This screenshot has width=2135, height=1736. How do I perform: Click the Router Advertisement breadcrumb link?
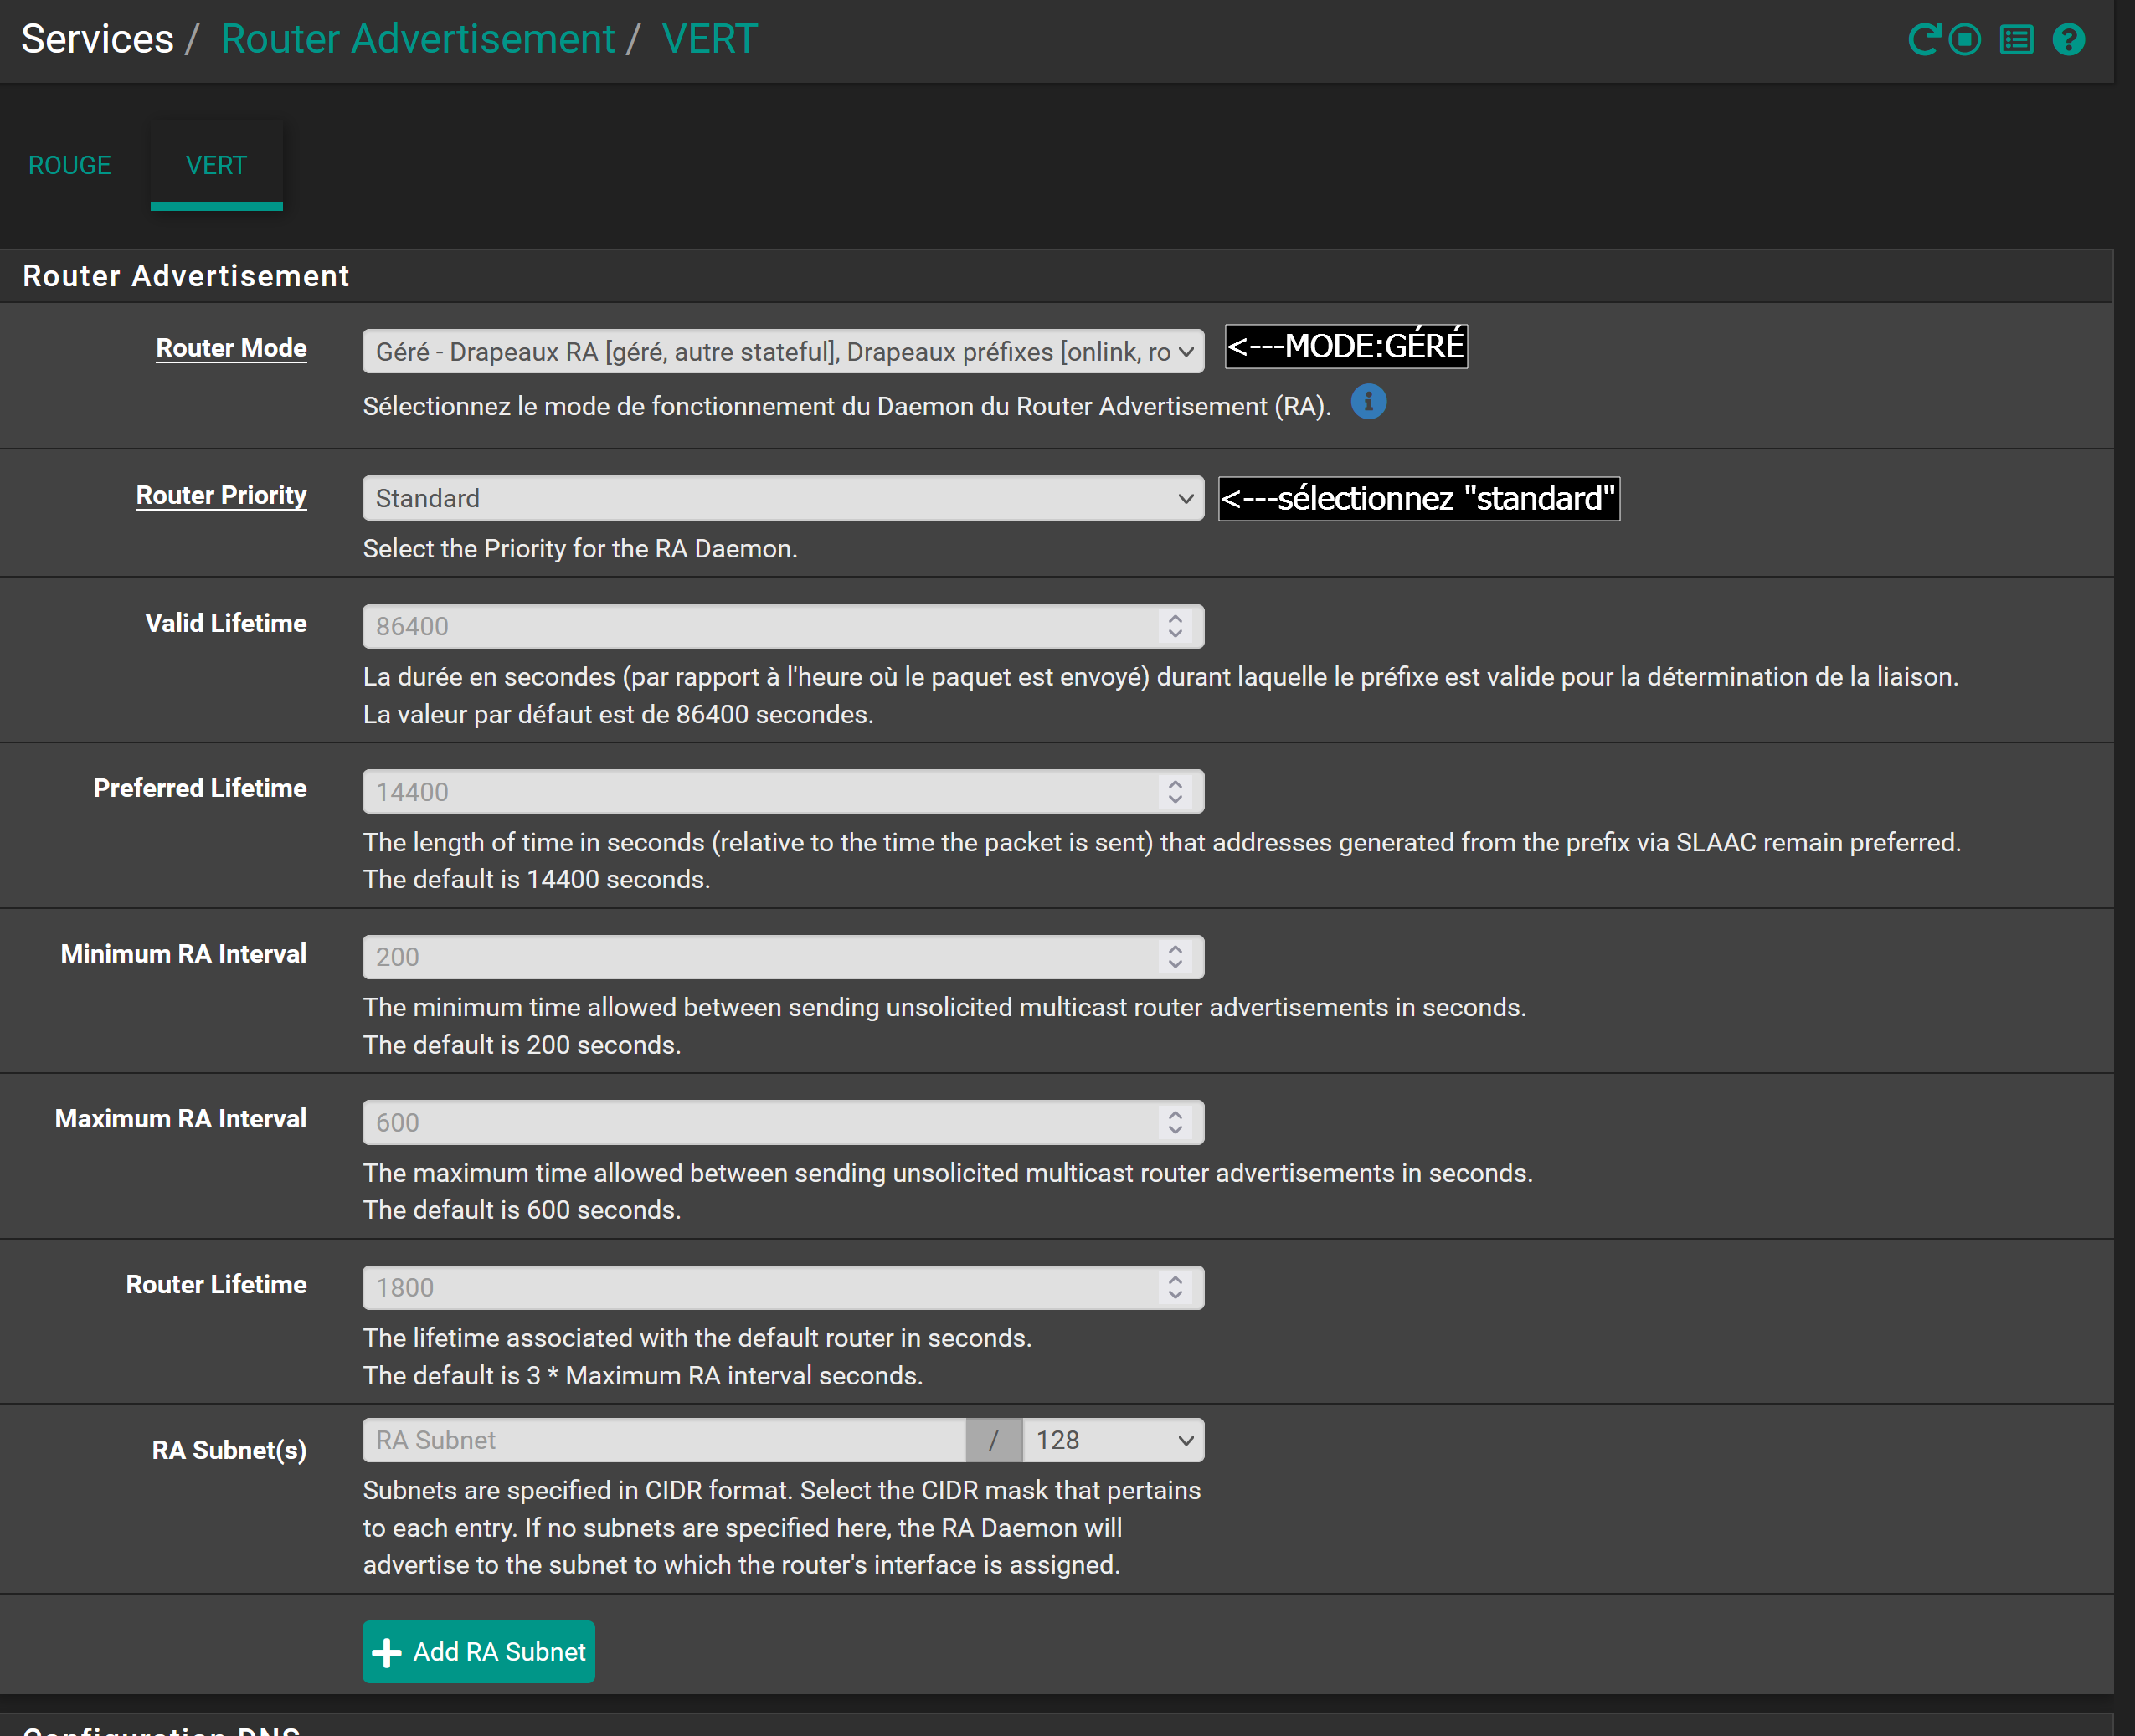[x=417, y=39]
